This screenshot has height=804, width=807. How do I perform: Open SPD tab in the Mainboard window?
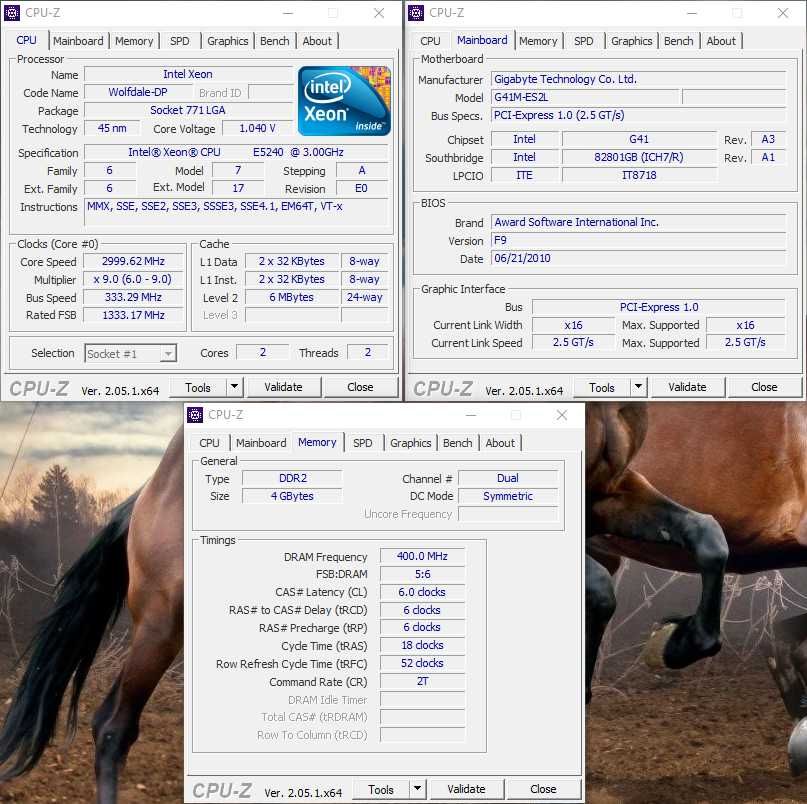coord(584,41)
